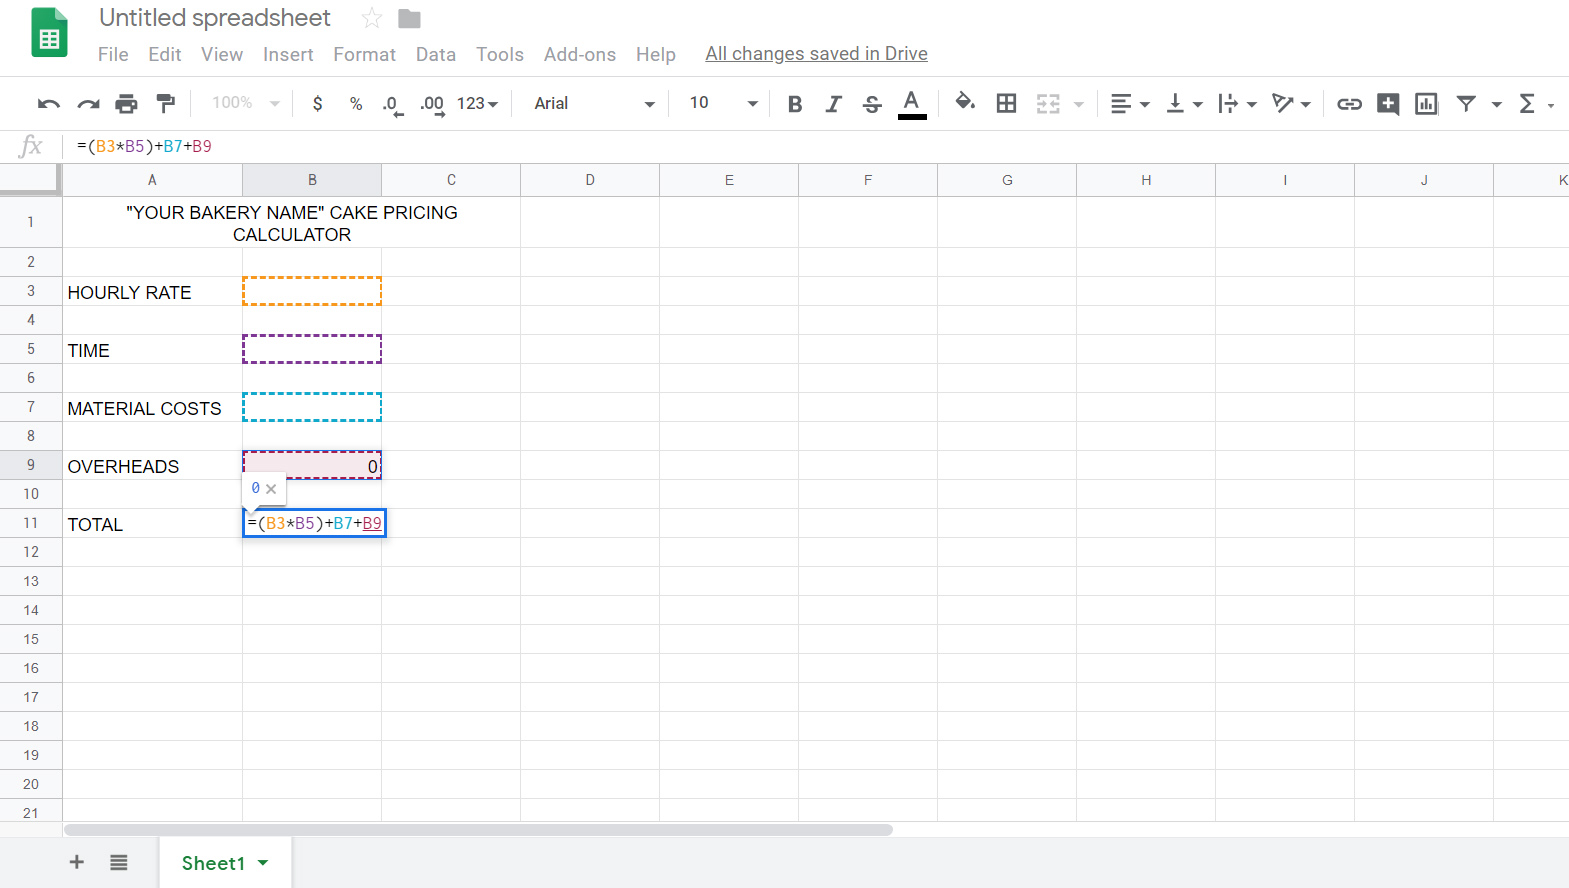Click the HOURLY RATE cell
Viewport: 1569px width, 888px height.
152,292
